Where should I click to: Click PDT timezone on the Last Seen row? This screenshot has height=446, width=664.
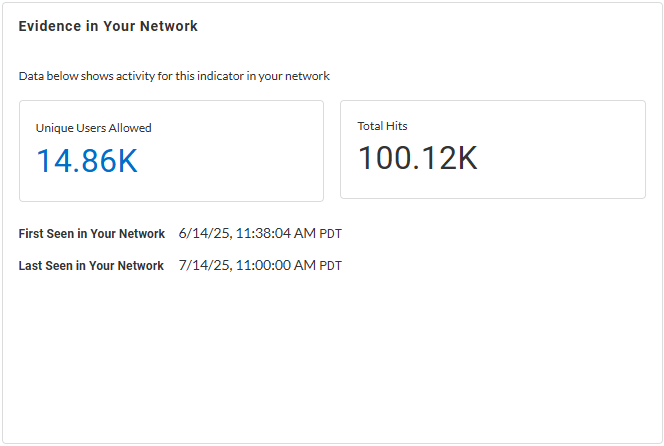(331, 266)
